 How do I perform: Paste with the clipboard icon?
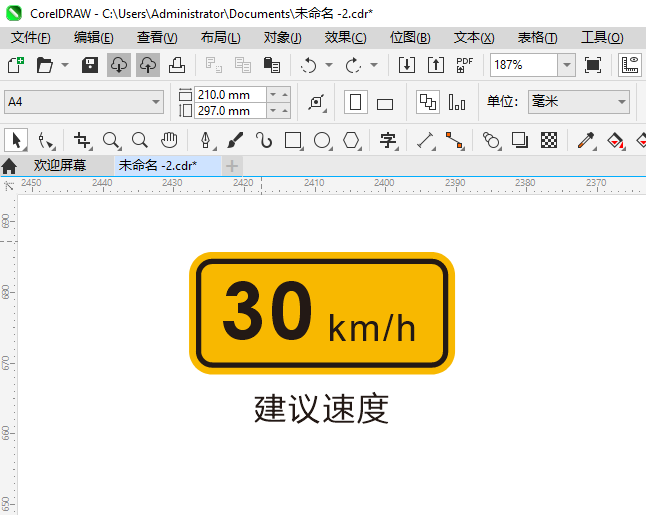click(272, 65)
